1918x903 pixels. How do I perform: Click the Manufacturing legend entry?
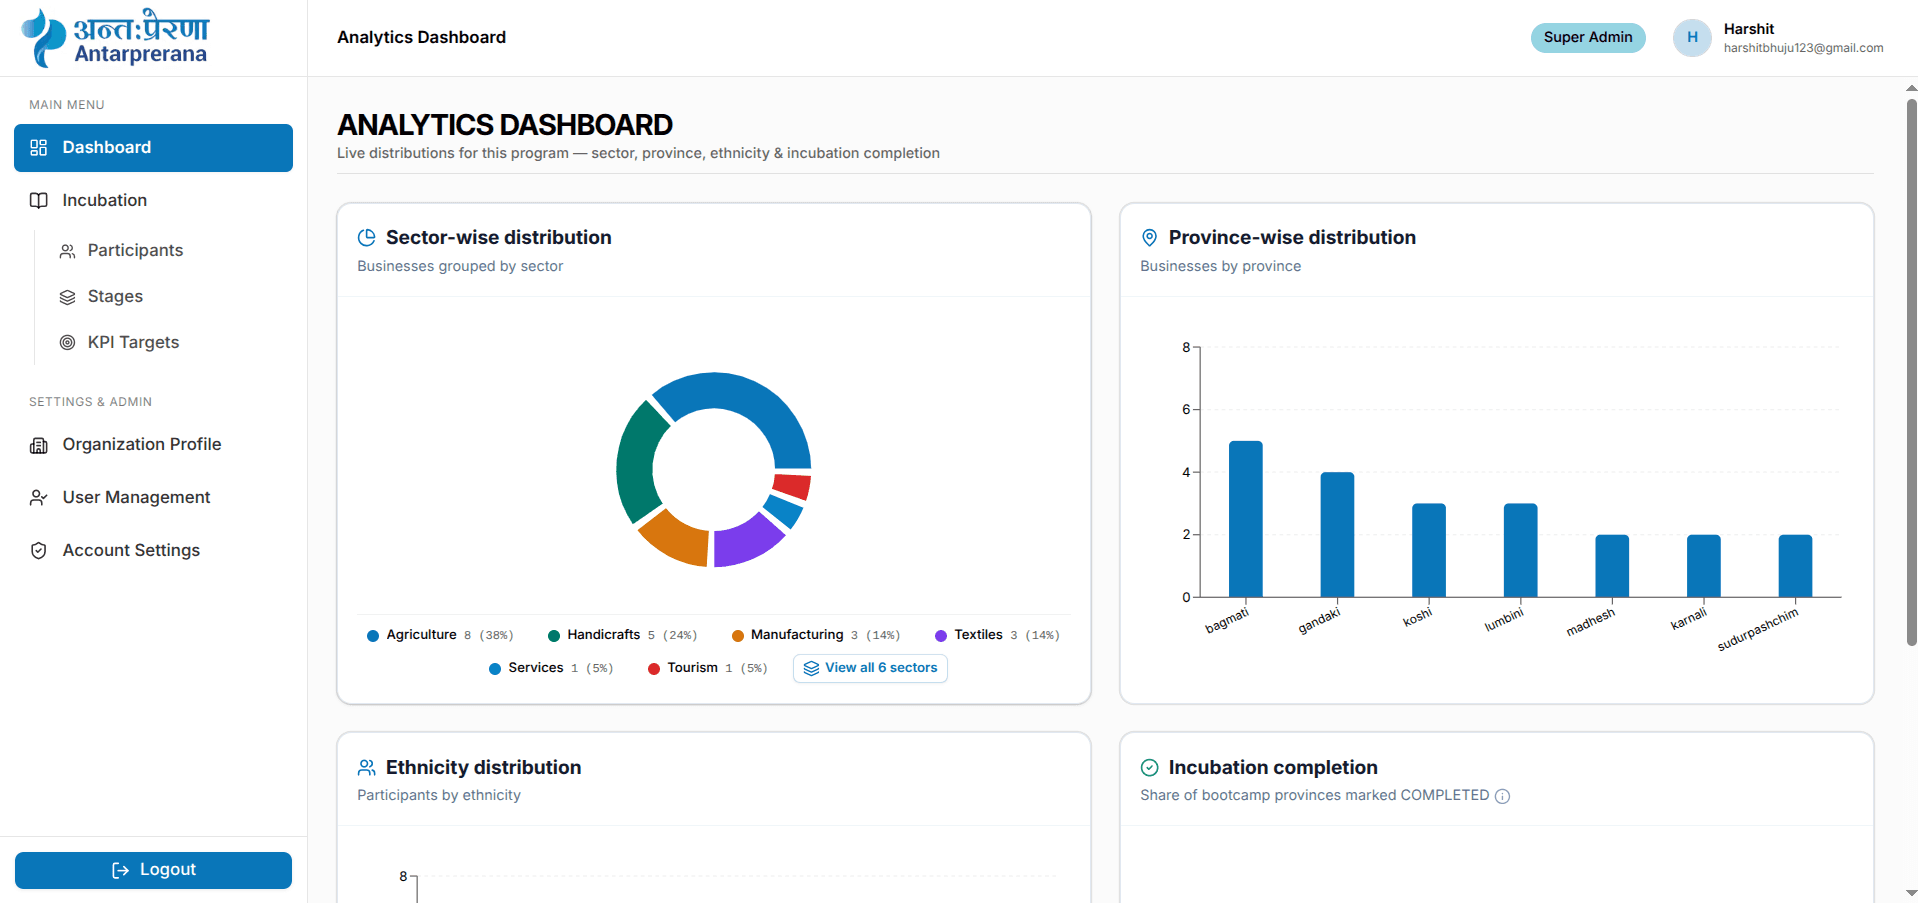tap(816, 636)
